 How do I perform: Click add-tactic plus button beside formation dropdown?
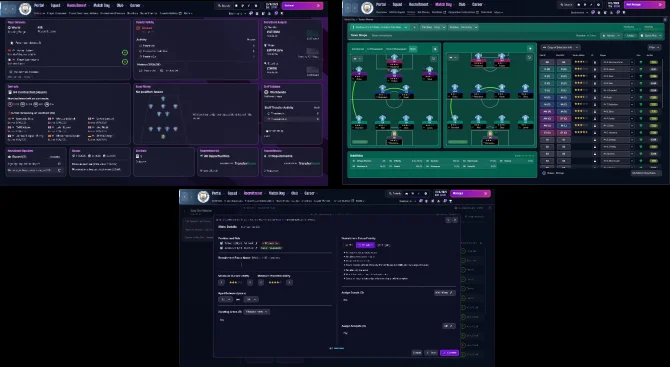414,27
